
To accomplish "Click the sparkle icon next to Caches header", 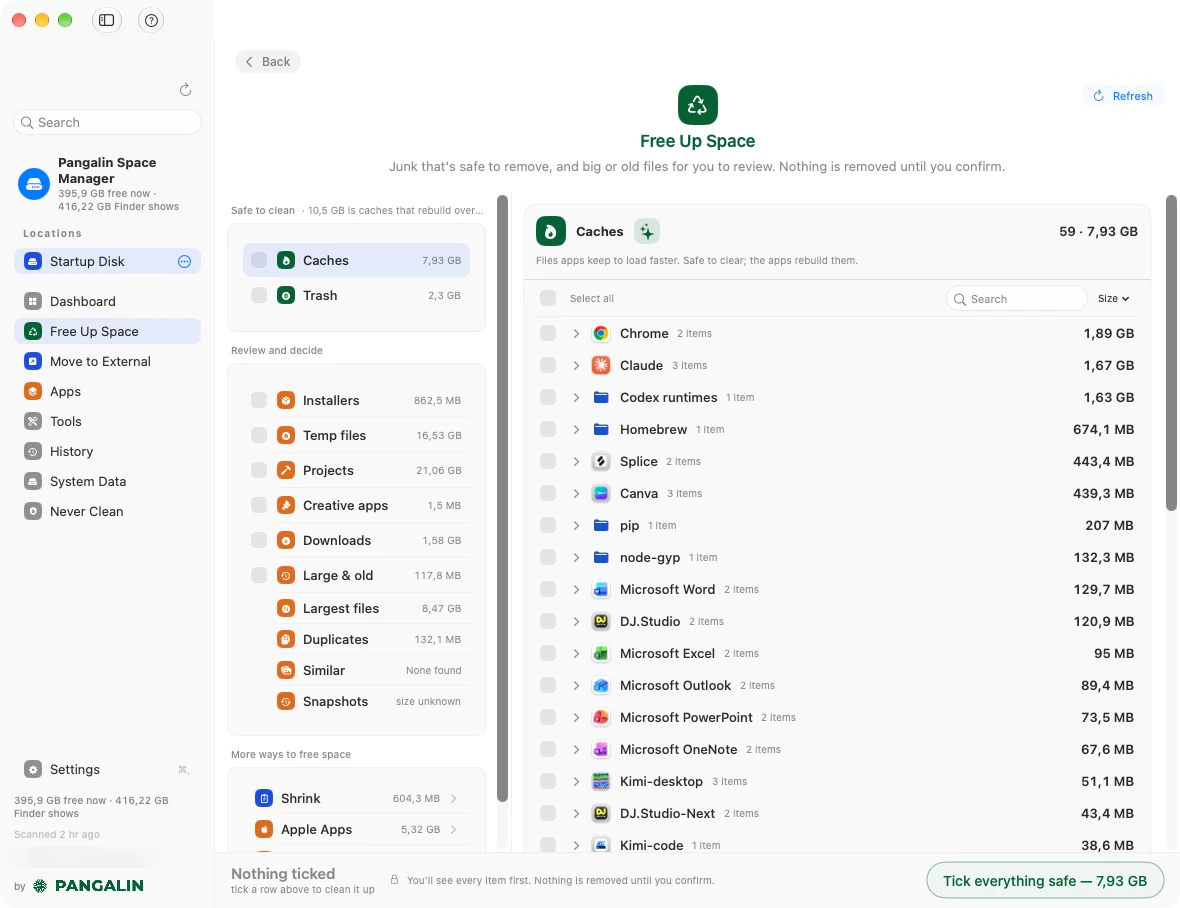I will (x=646, y=231).
